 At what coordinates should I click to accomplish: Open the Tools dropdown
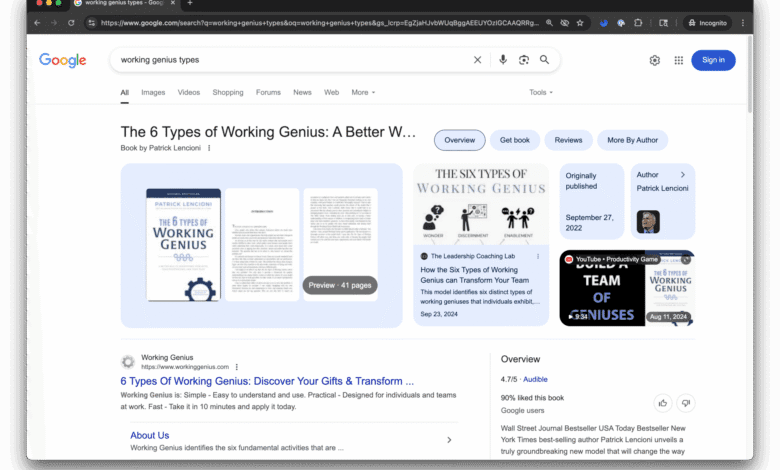click(x=541, y=93)
